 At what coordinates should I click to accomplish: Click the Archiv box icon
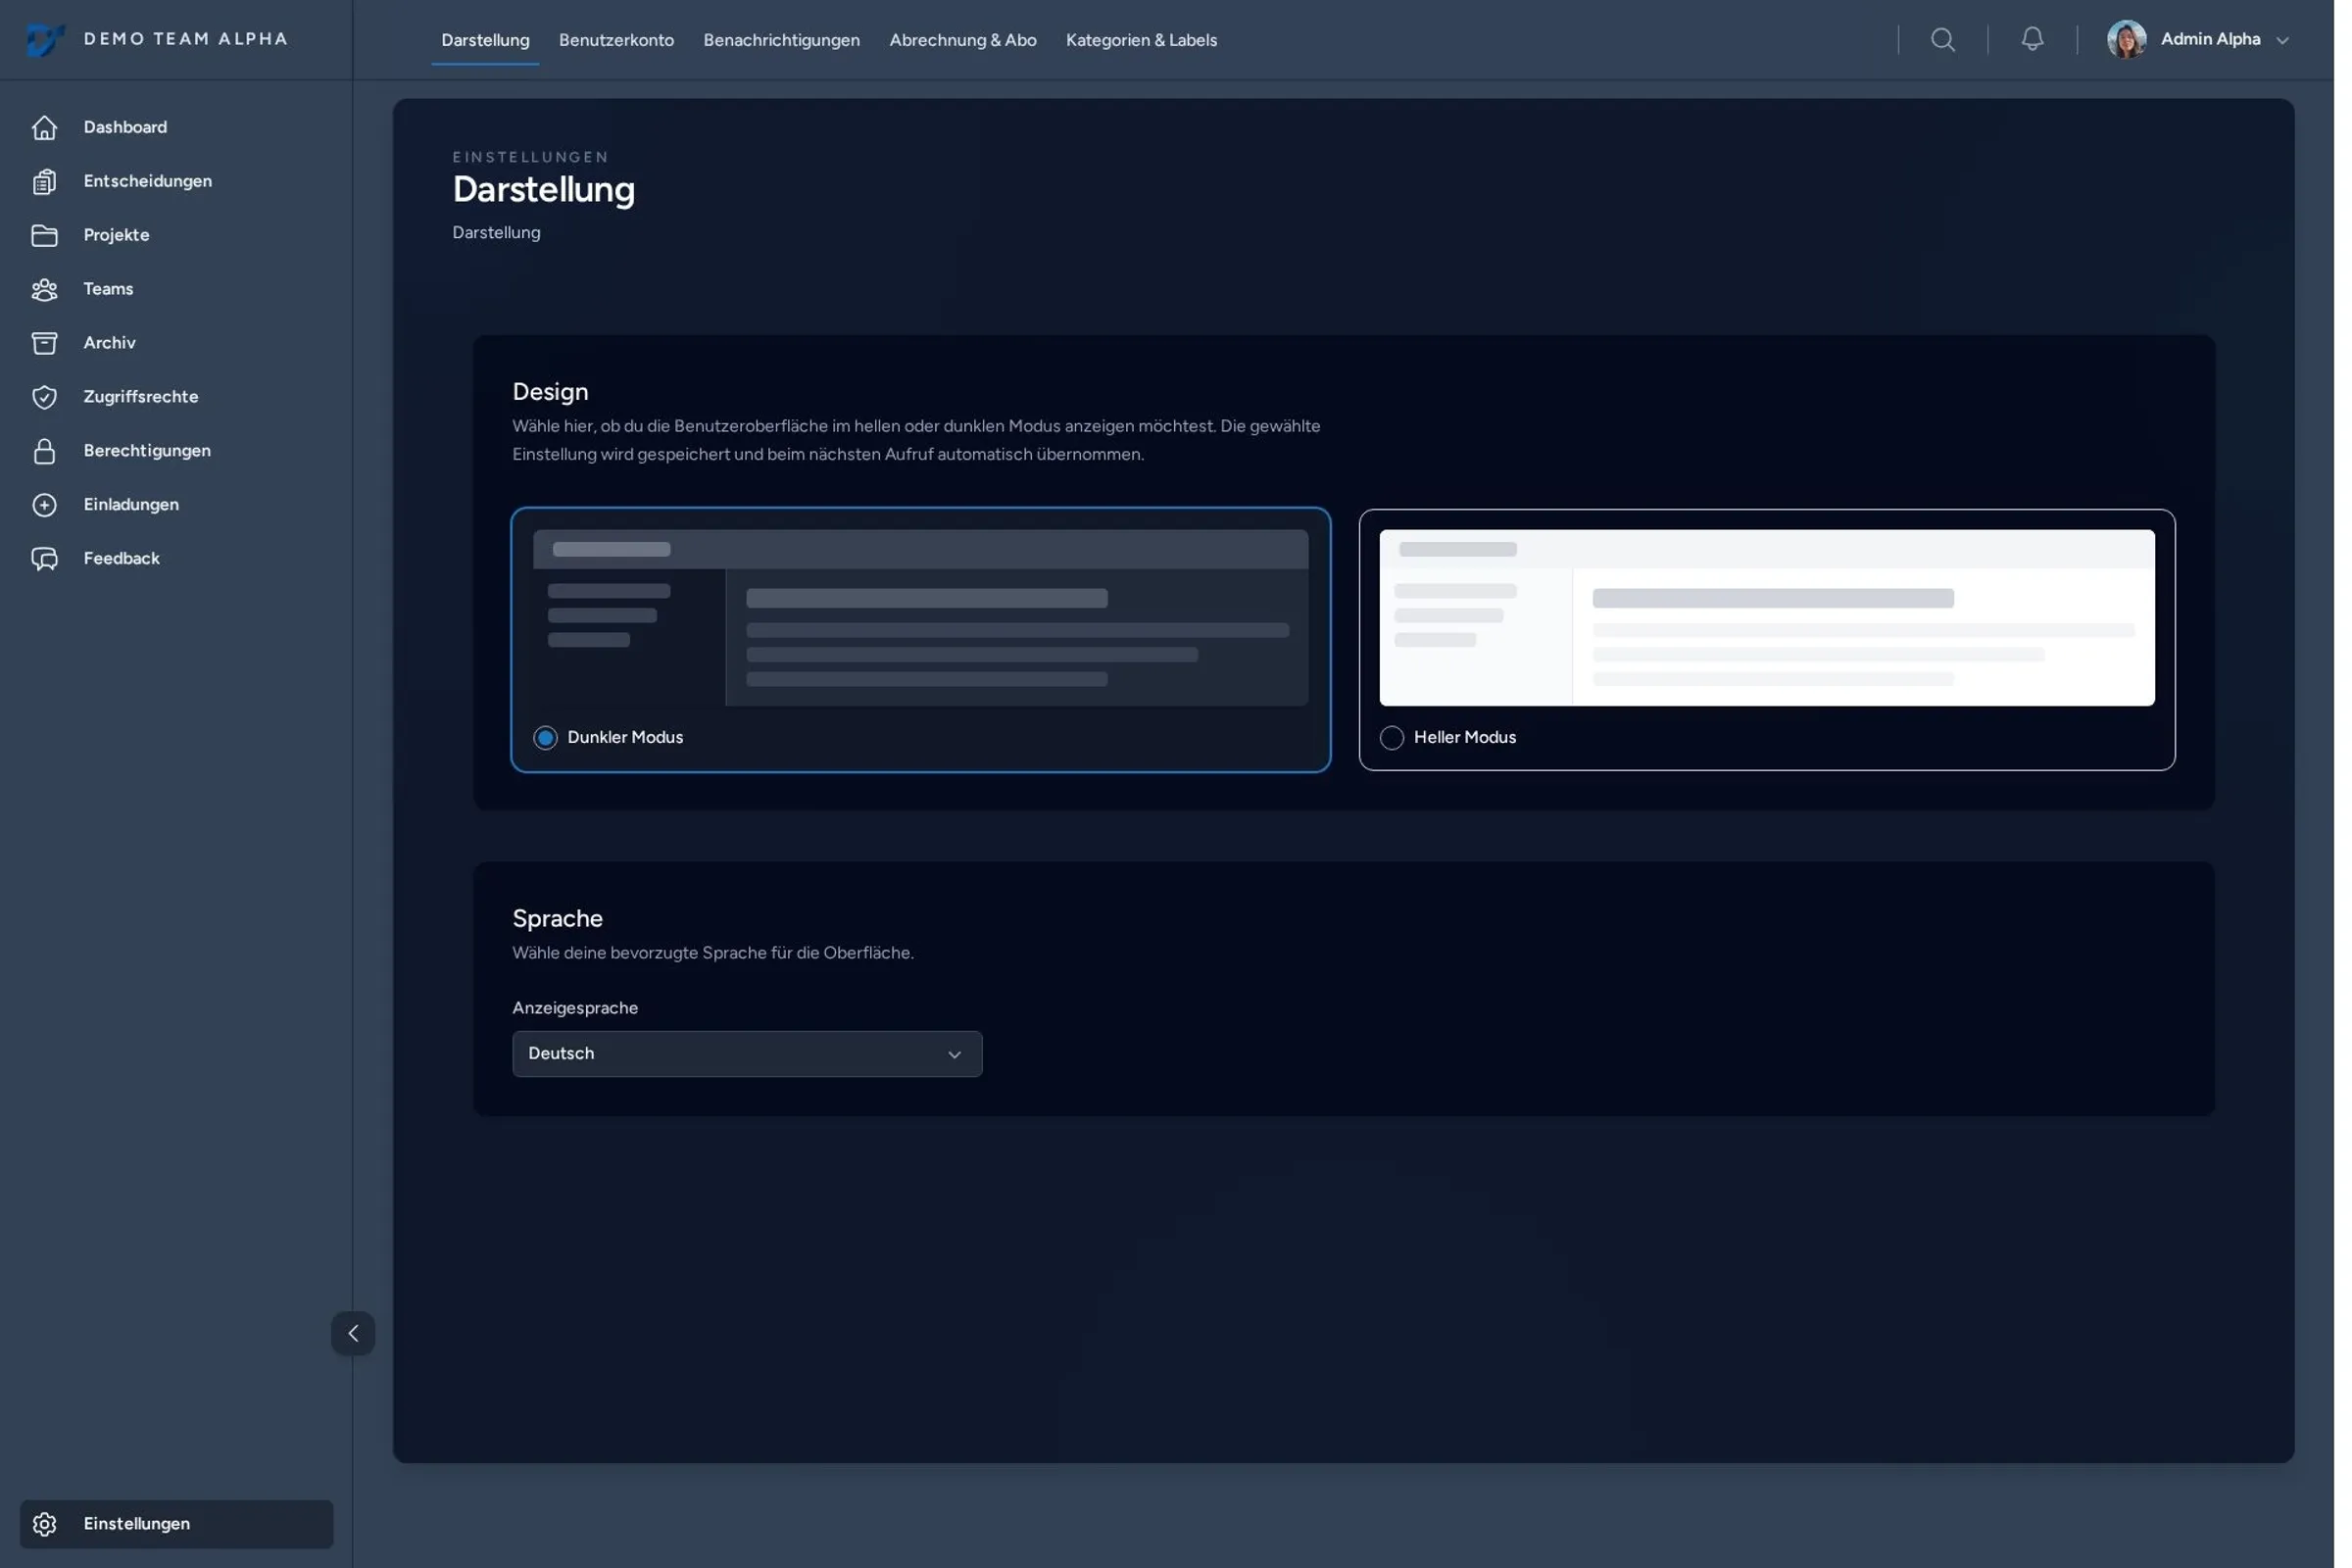point(44,343)
